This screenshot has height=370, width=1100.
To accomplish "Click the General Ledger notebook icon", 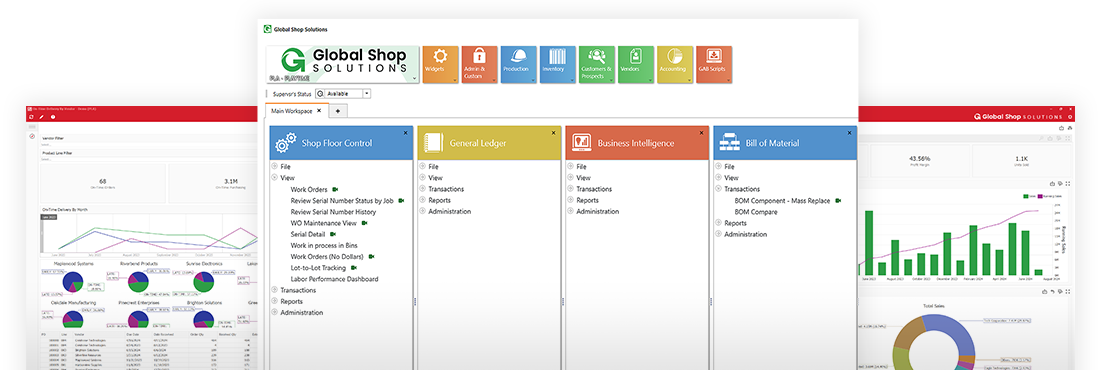I will (433, 143).
